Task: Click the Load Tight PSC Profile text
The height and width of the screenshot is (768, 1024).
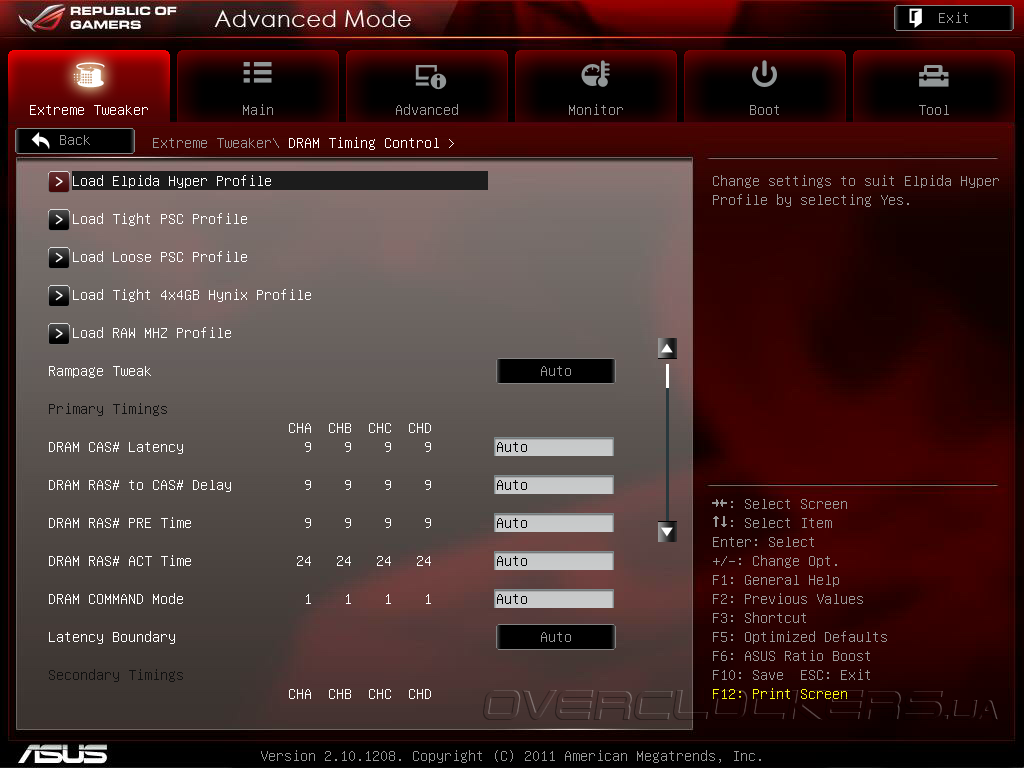Action: [x=160, y=219]
